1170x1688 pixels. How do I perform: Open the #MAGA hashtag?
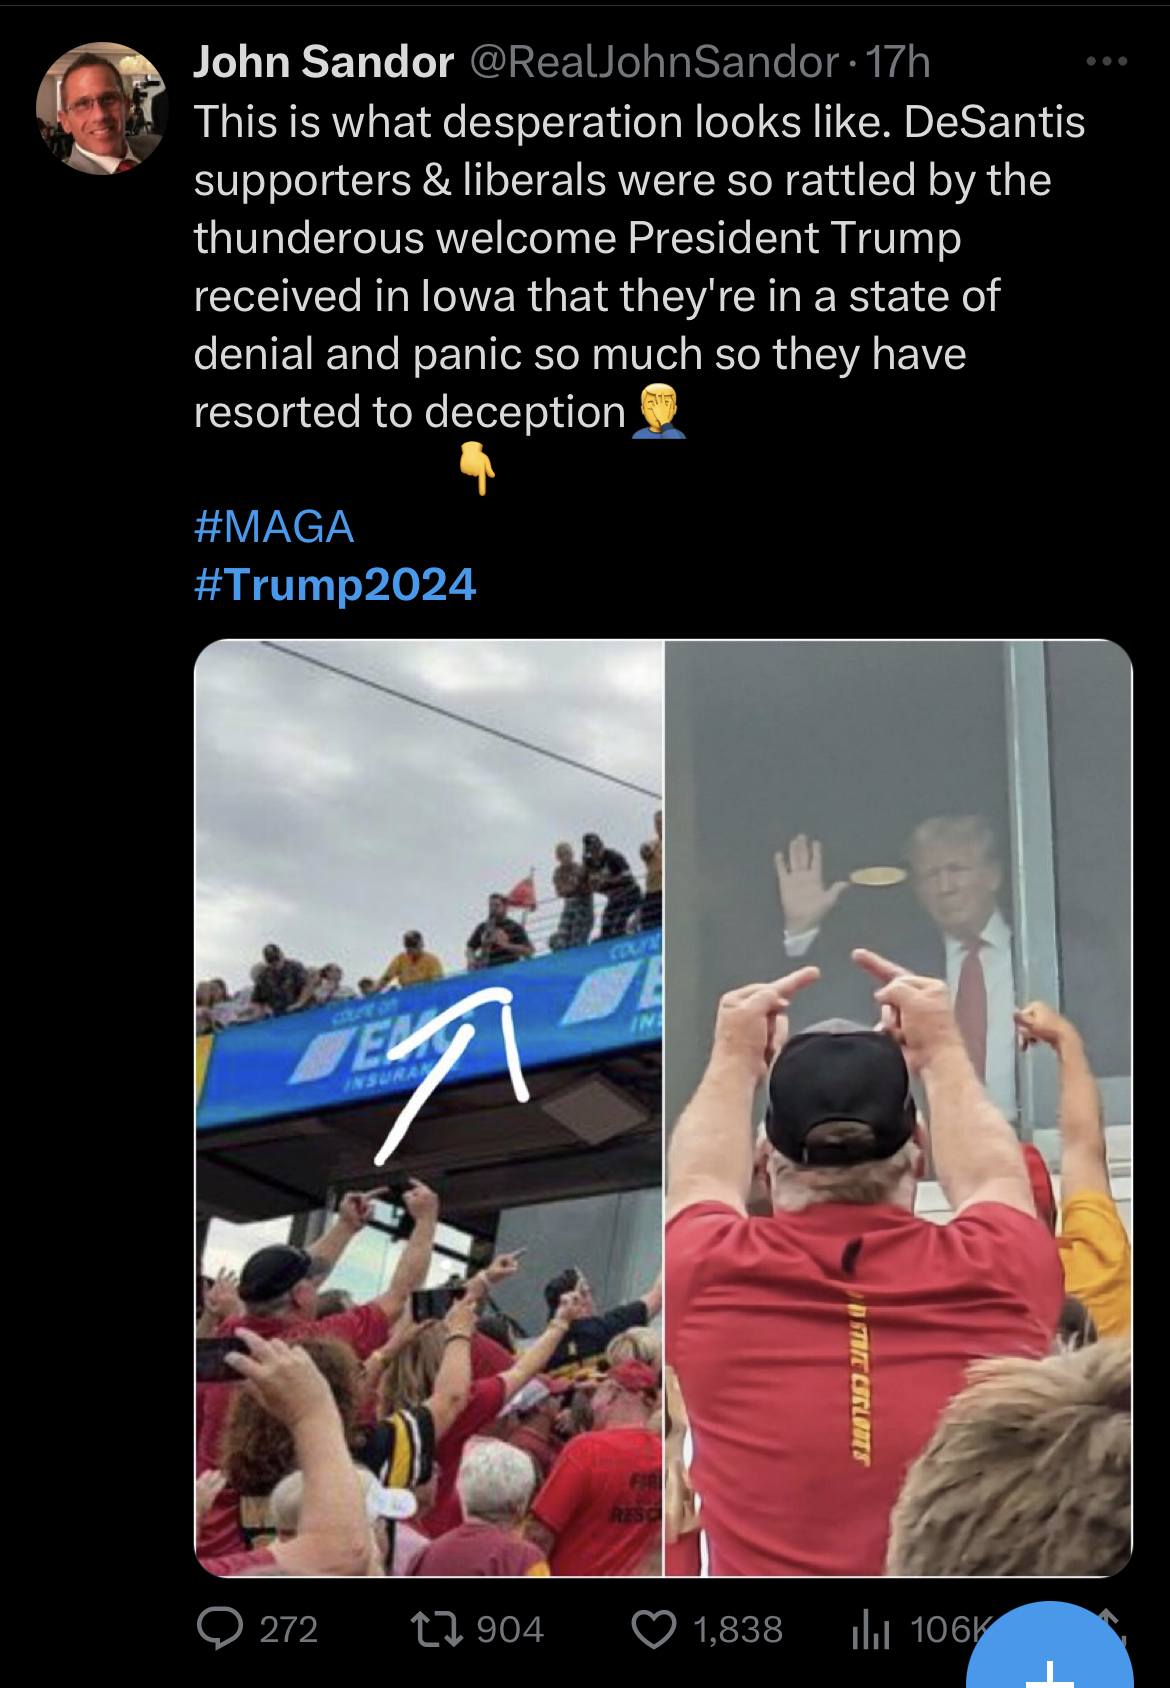click(x=274, y=526)
